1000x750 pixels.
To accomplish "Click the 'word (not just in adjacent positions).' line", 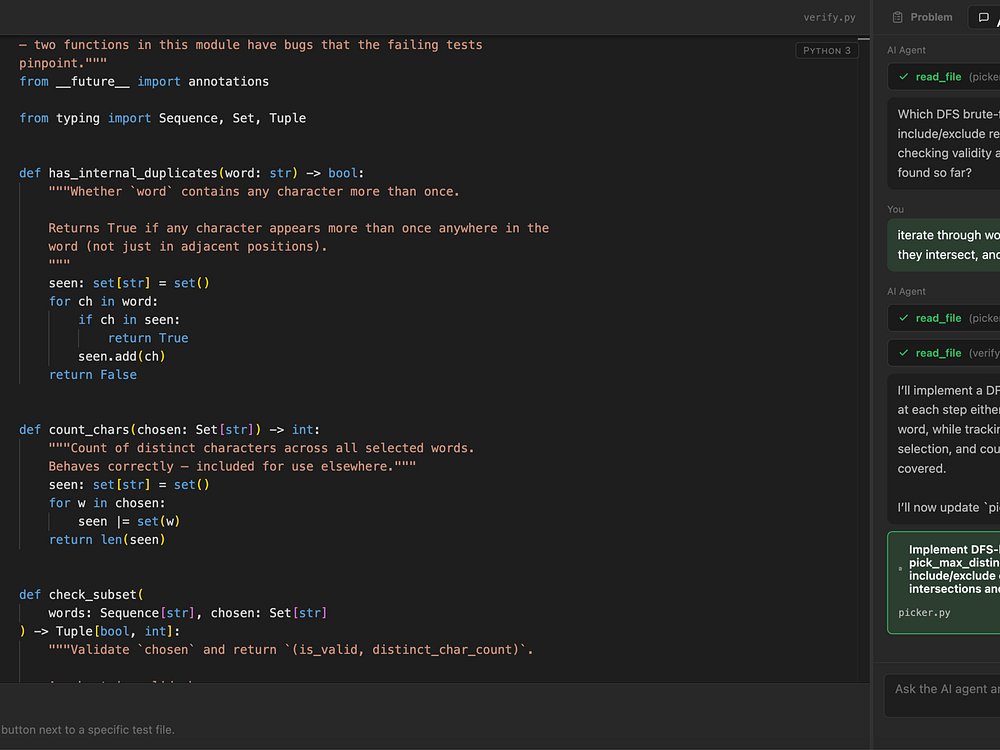I will click(188, 246).
